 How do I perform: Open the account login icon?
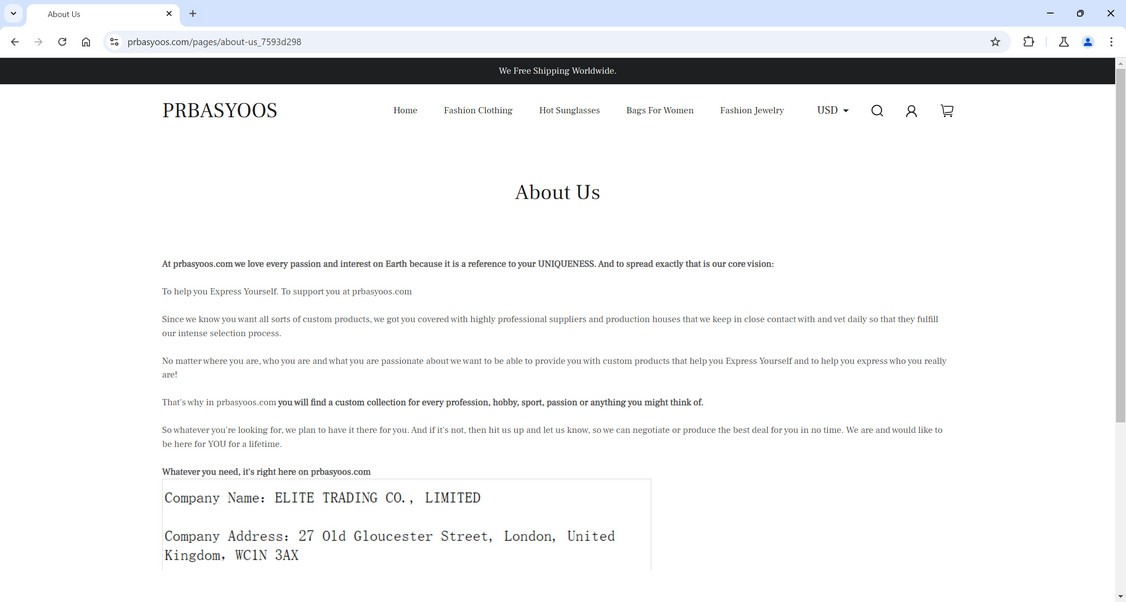(x=911, y=111)
